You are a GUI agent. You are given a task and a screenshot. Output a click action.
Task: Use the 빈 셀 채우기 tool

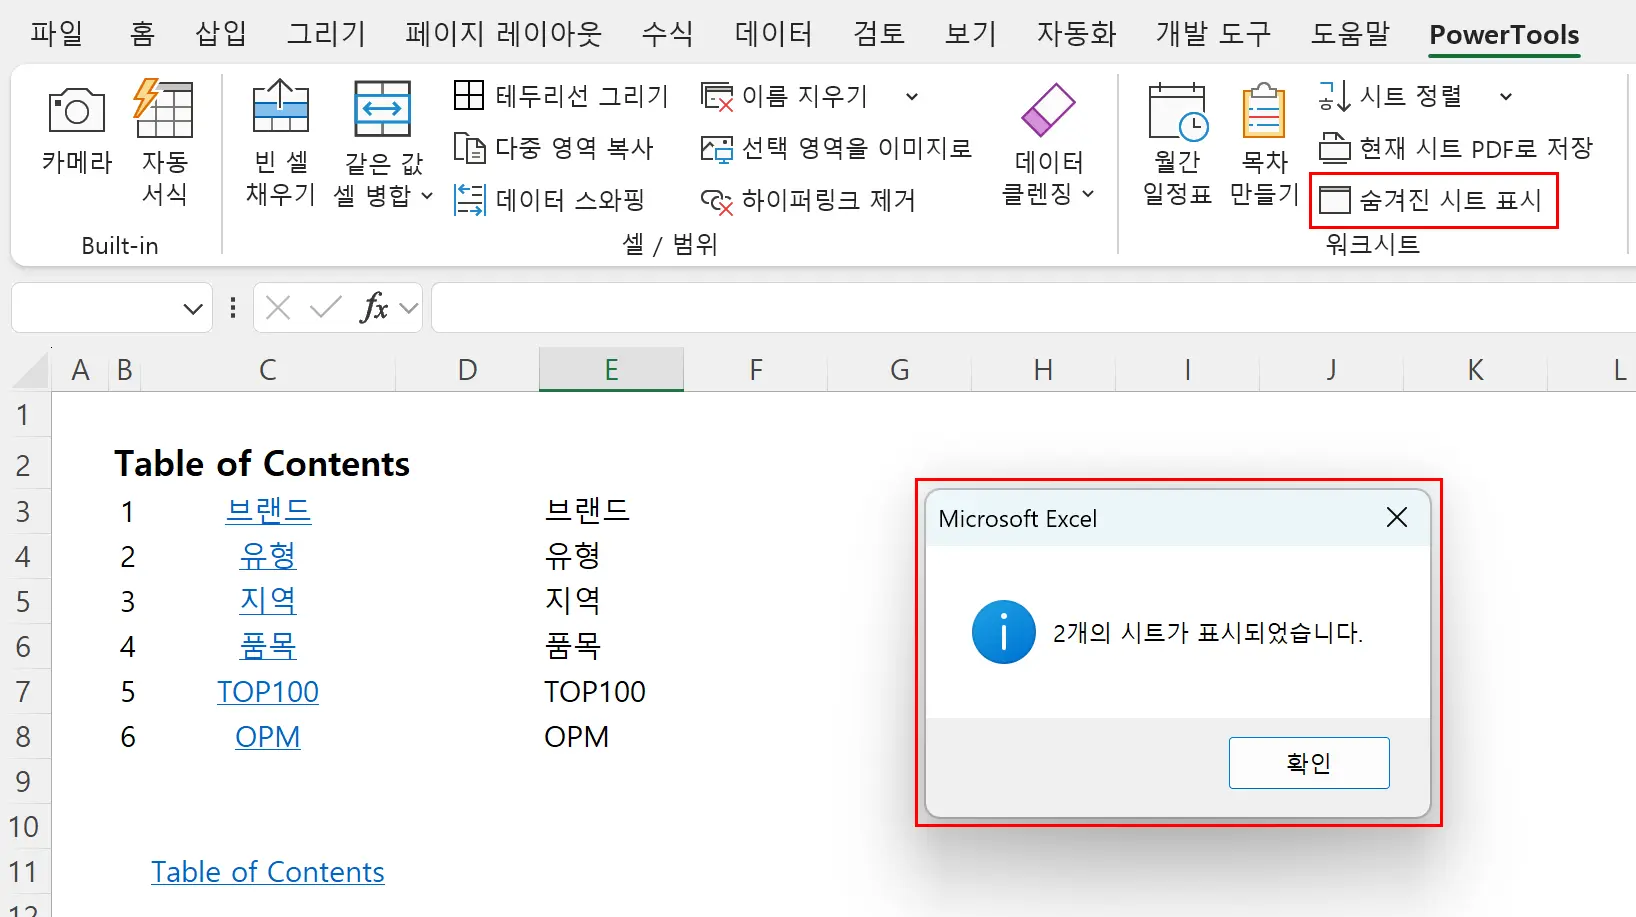[280, 140]
